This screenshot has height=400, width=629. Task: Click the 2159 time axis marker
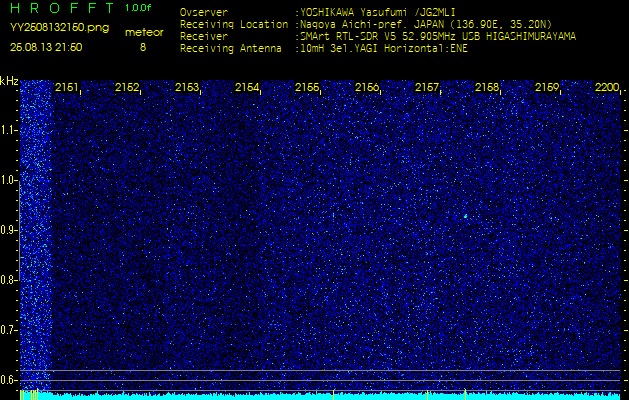tap(547, 87)
